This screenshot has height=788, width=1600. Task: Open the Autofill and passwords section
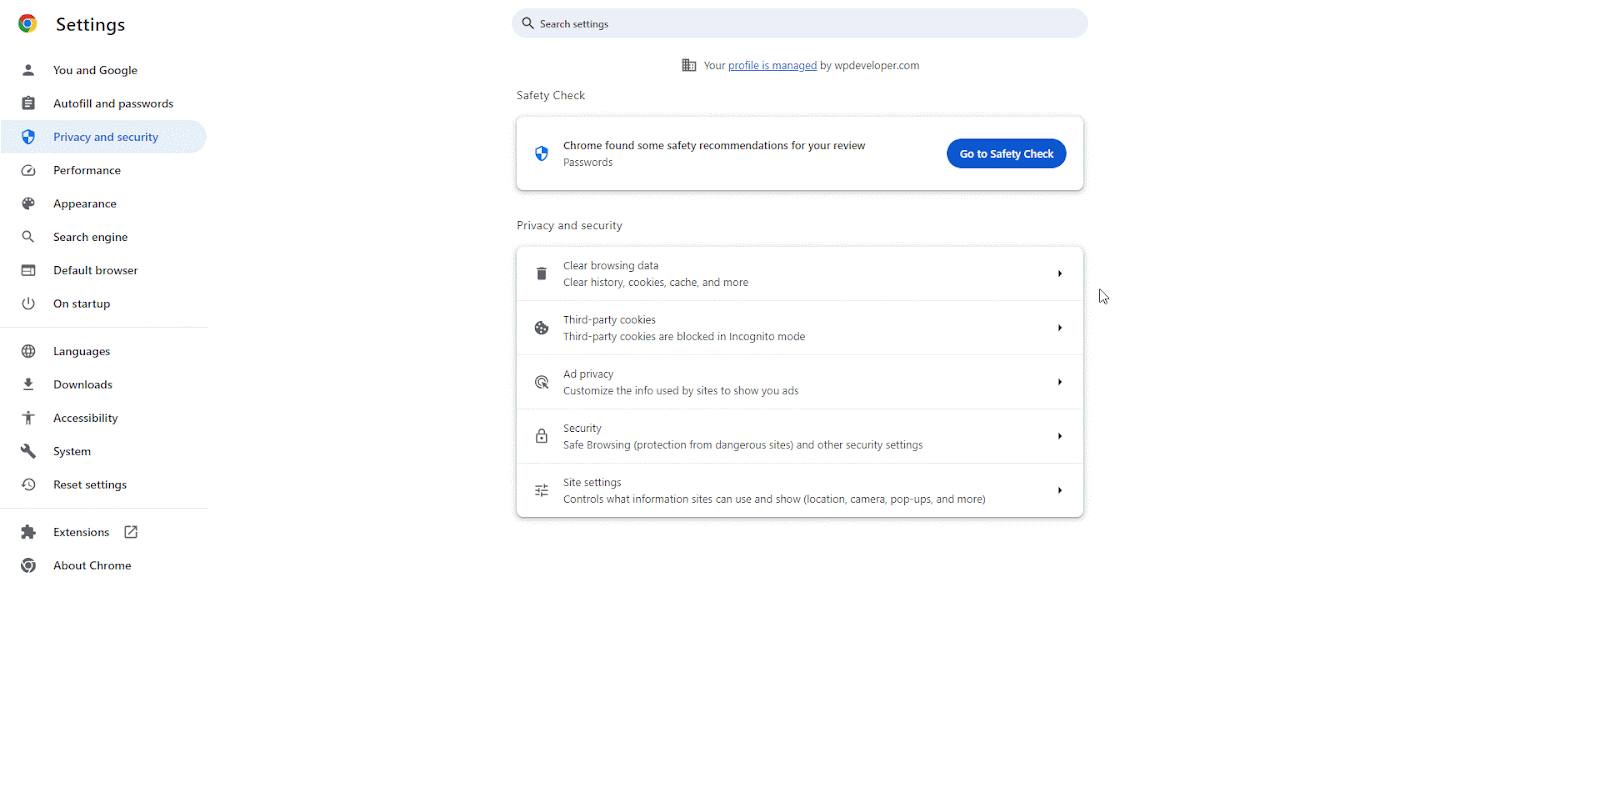113,103
